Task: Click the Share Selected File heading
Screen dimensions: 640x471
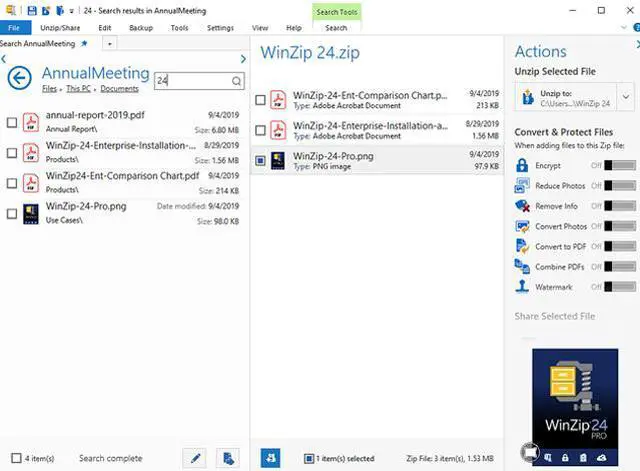Action: tap(555, 316)
